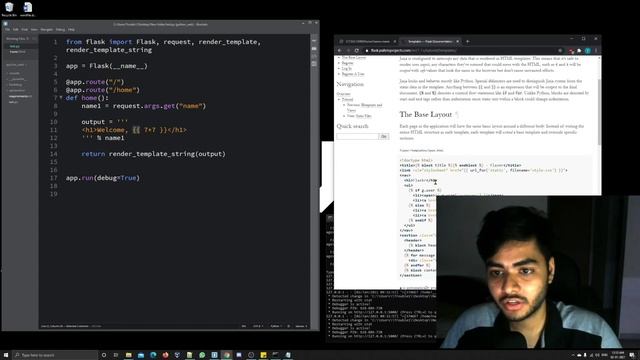The width and height of the screenshot is (640, 360).
Task: Select the highlighted file in the project tree
Action: click(x=20, y=96)
